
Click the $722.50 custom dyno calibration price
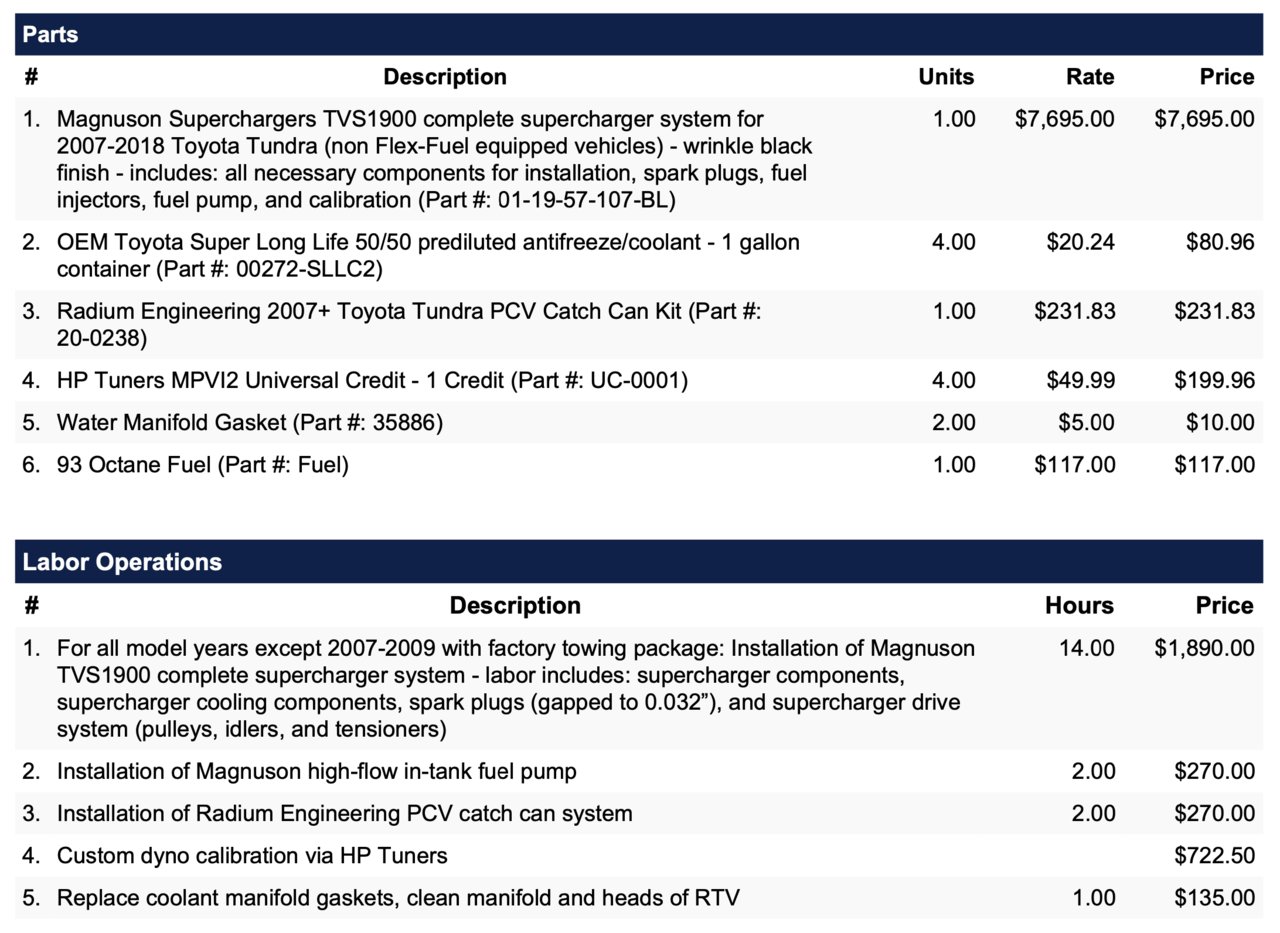pyautogui.click(x=1214, y=855)
